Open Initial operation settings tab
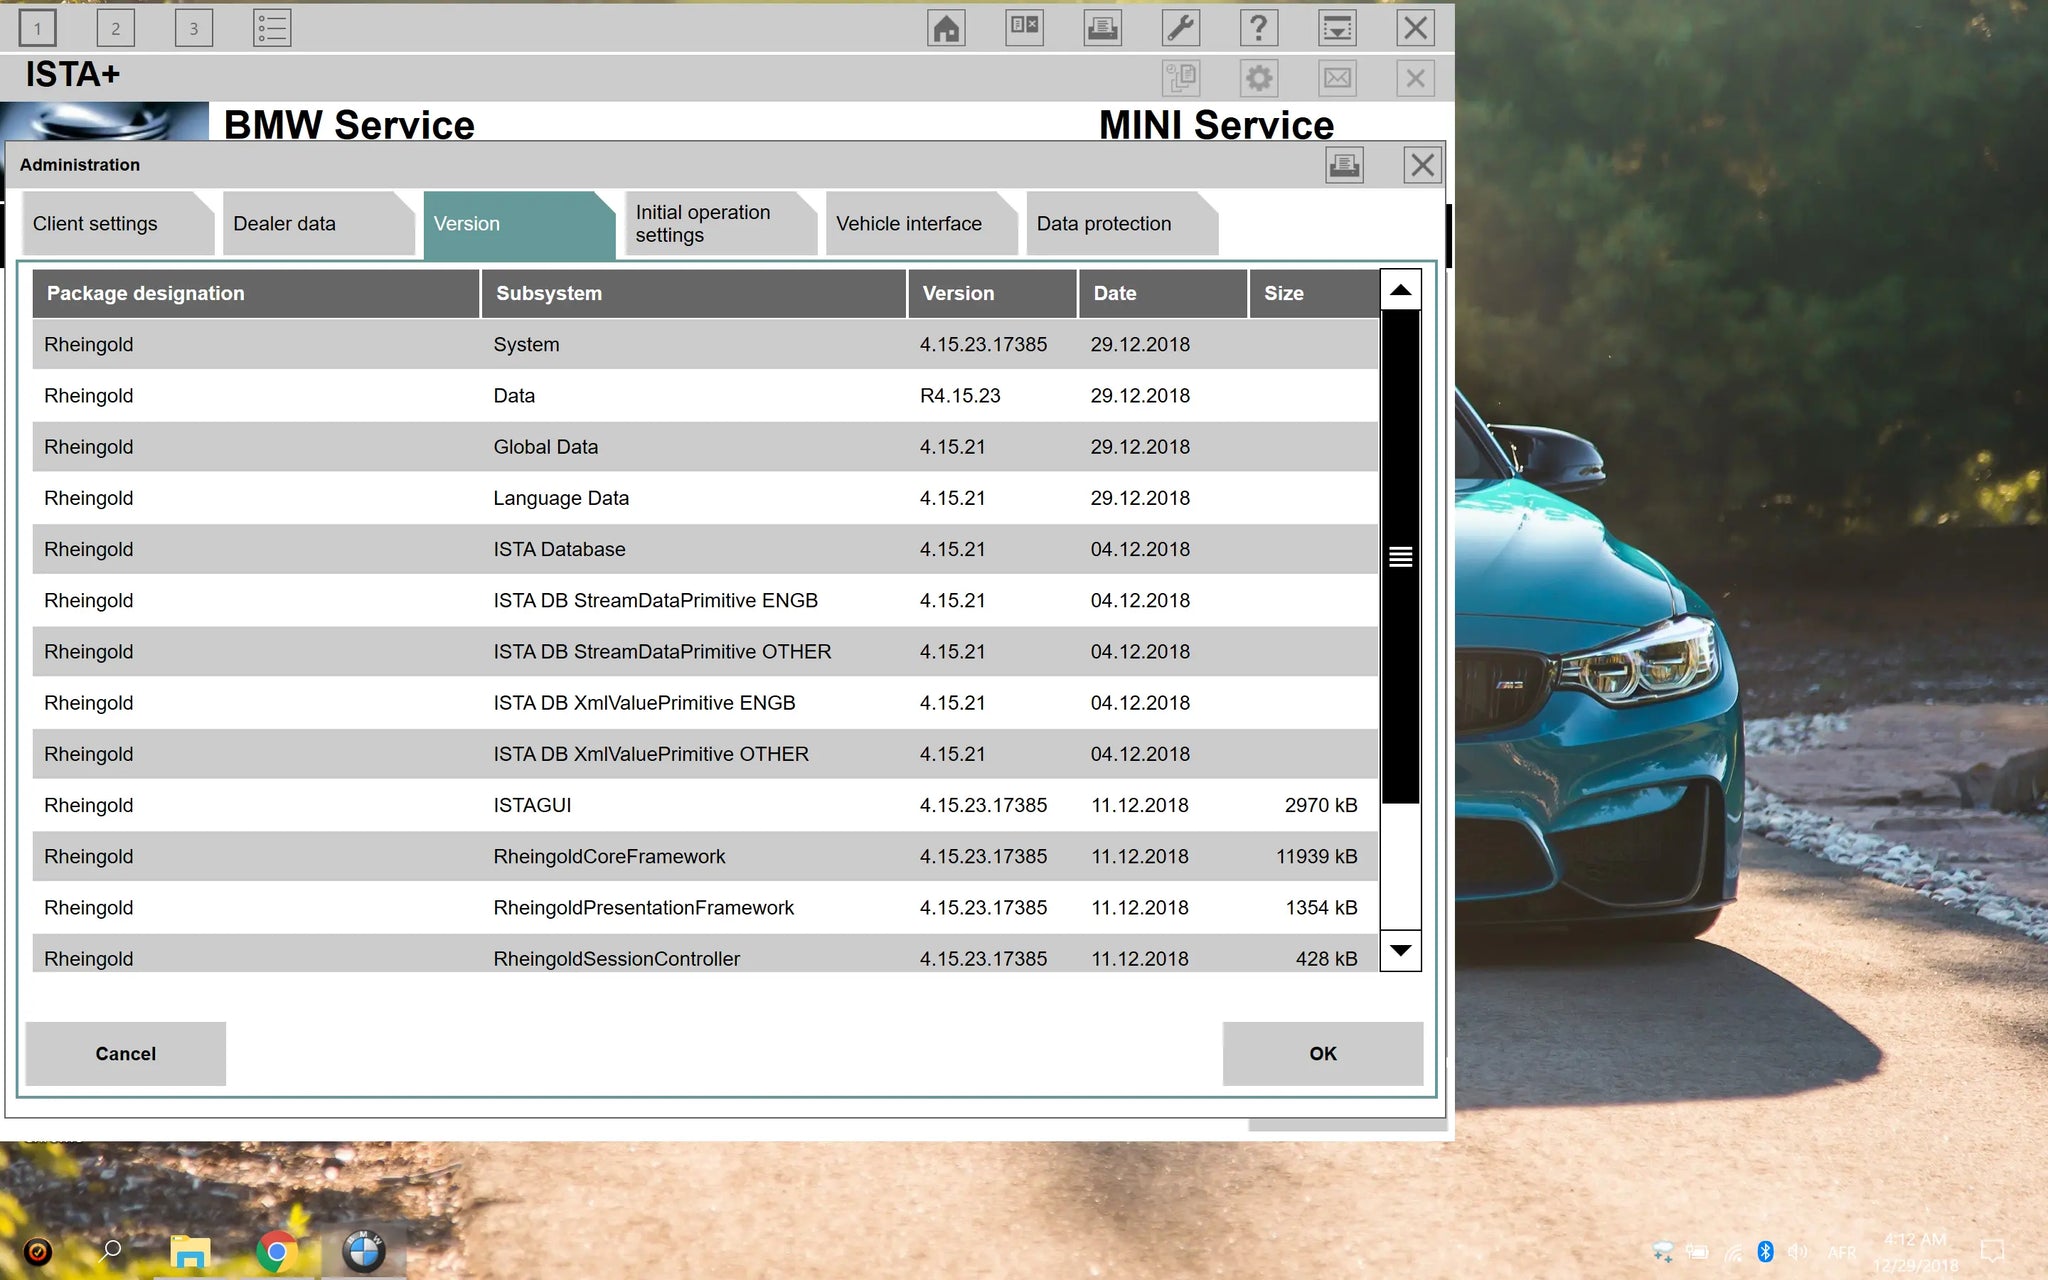The height and width of the screenshot is (1280, 2048). [720, 224]
